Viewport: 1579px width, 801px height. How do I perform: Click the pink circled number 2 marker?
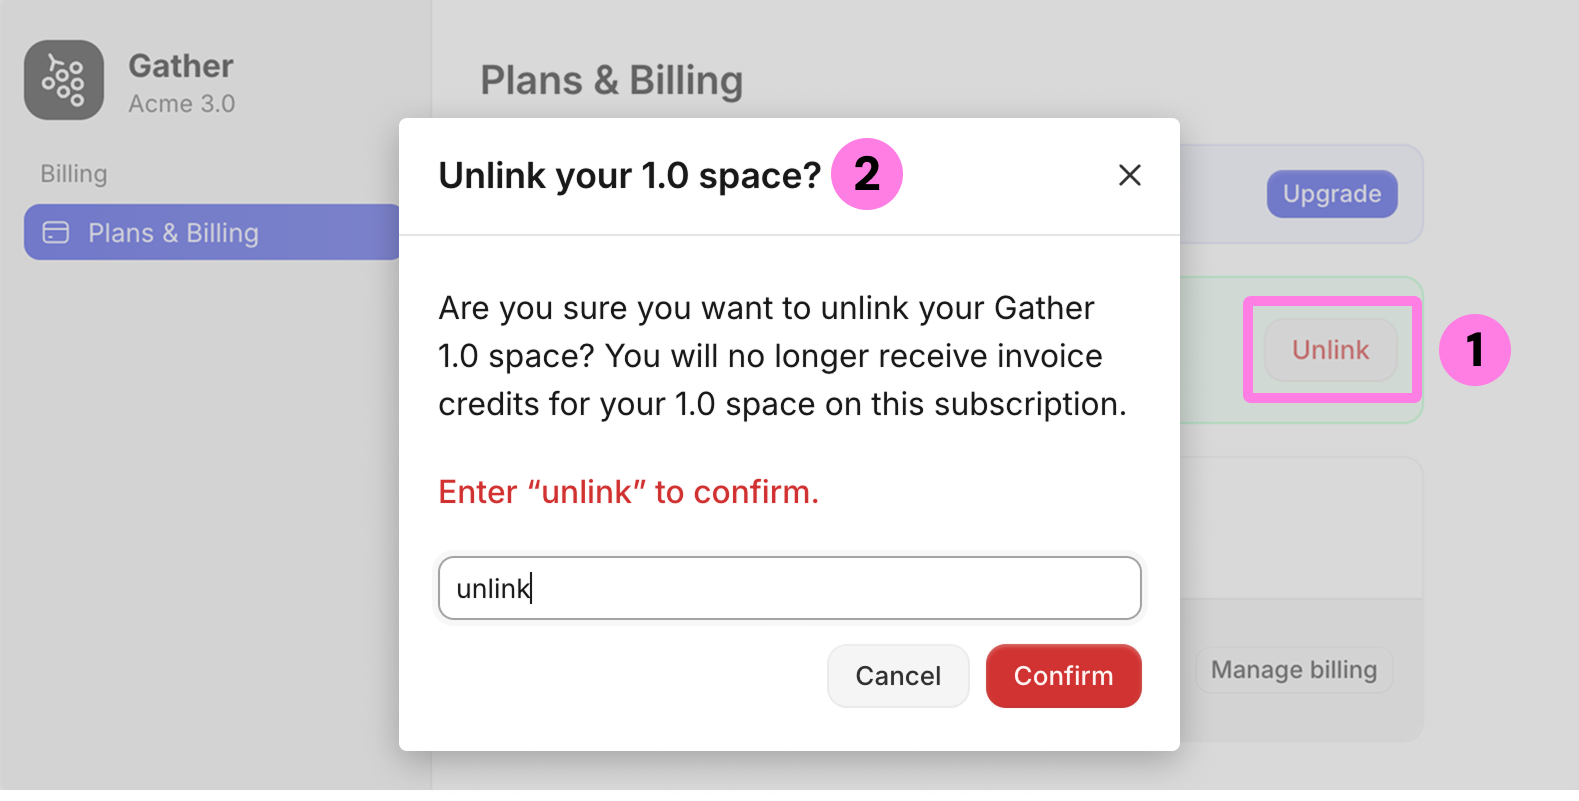click(866, 173)
